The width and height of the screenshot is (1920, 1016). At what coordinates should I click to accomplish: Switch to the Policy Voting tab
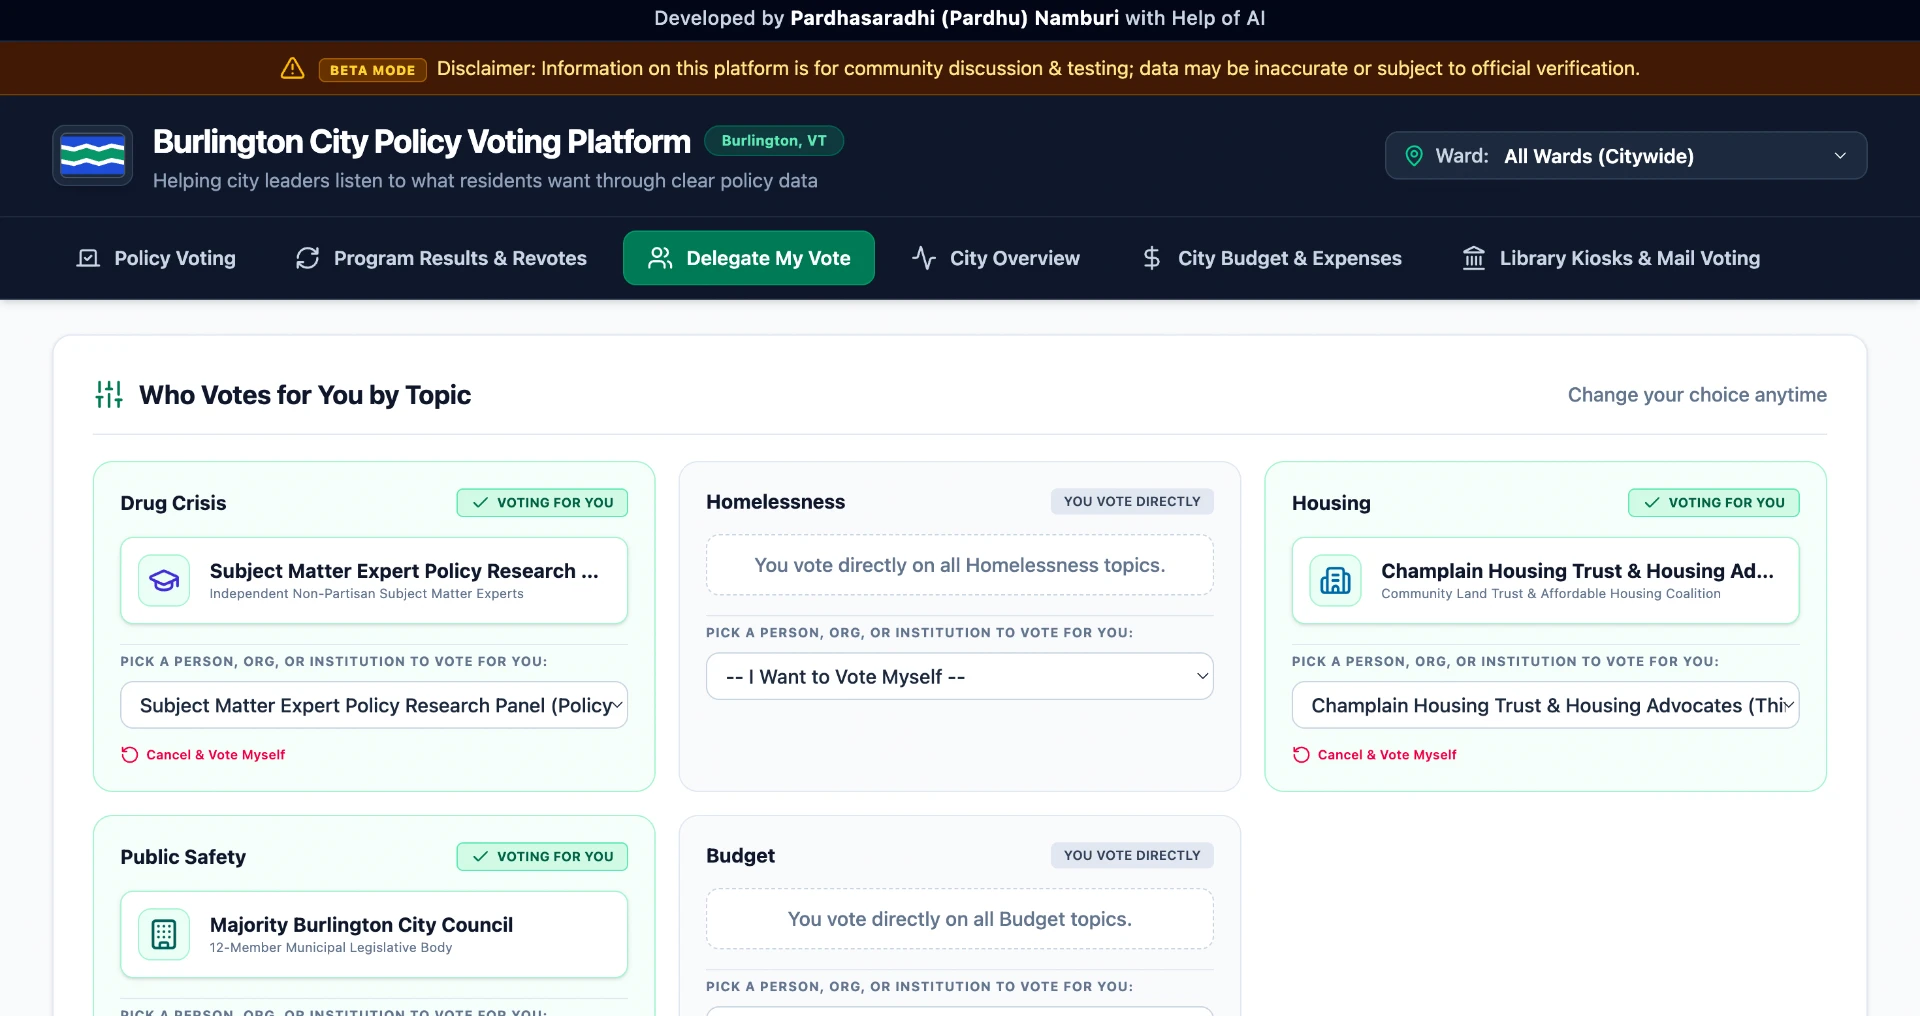[x=157, y=258]
